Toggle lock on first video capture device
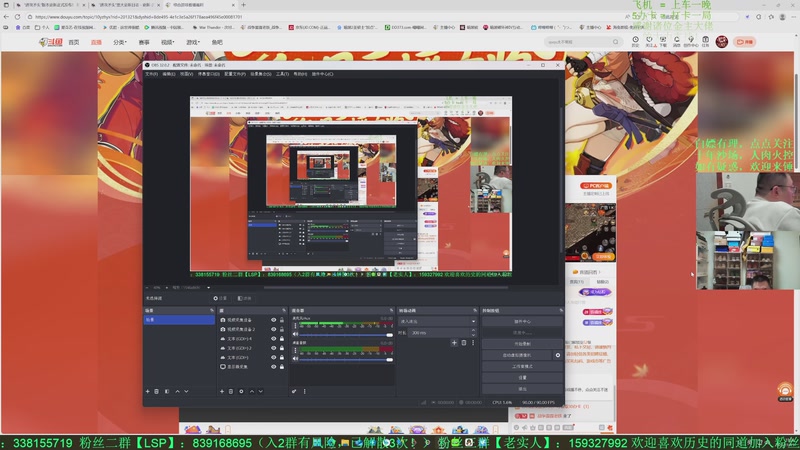 282,320
